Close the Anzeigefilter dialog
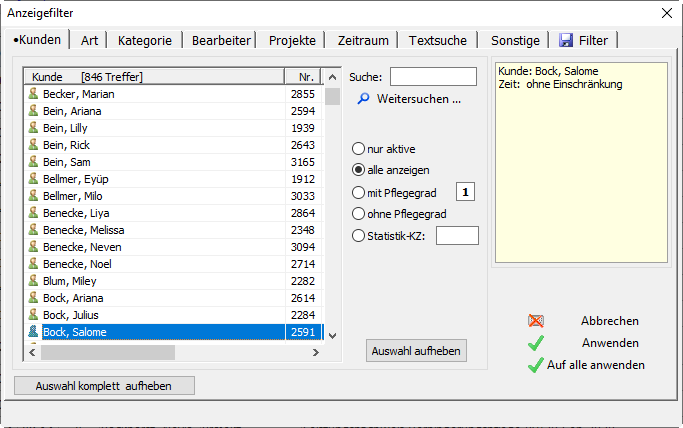The width and height of the screenshot is (683, 428). [666, 13]
